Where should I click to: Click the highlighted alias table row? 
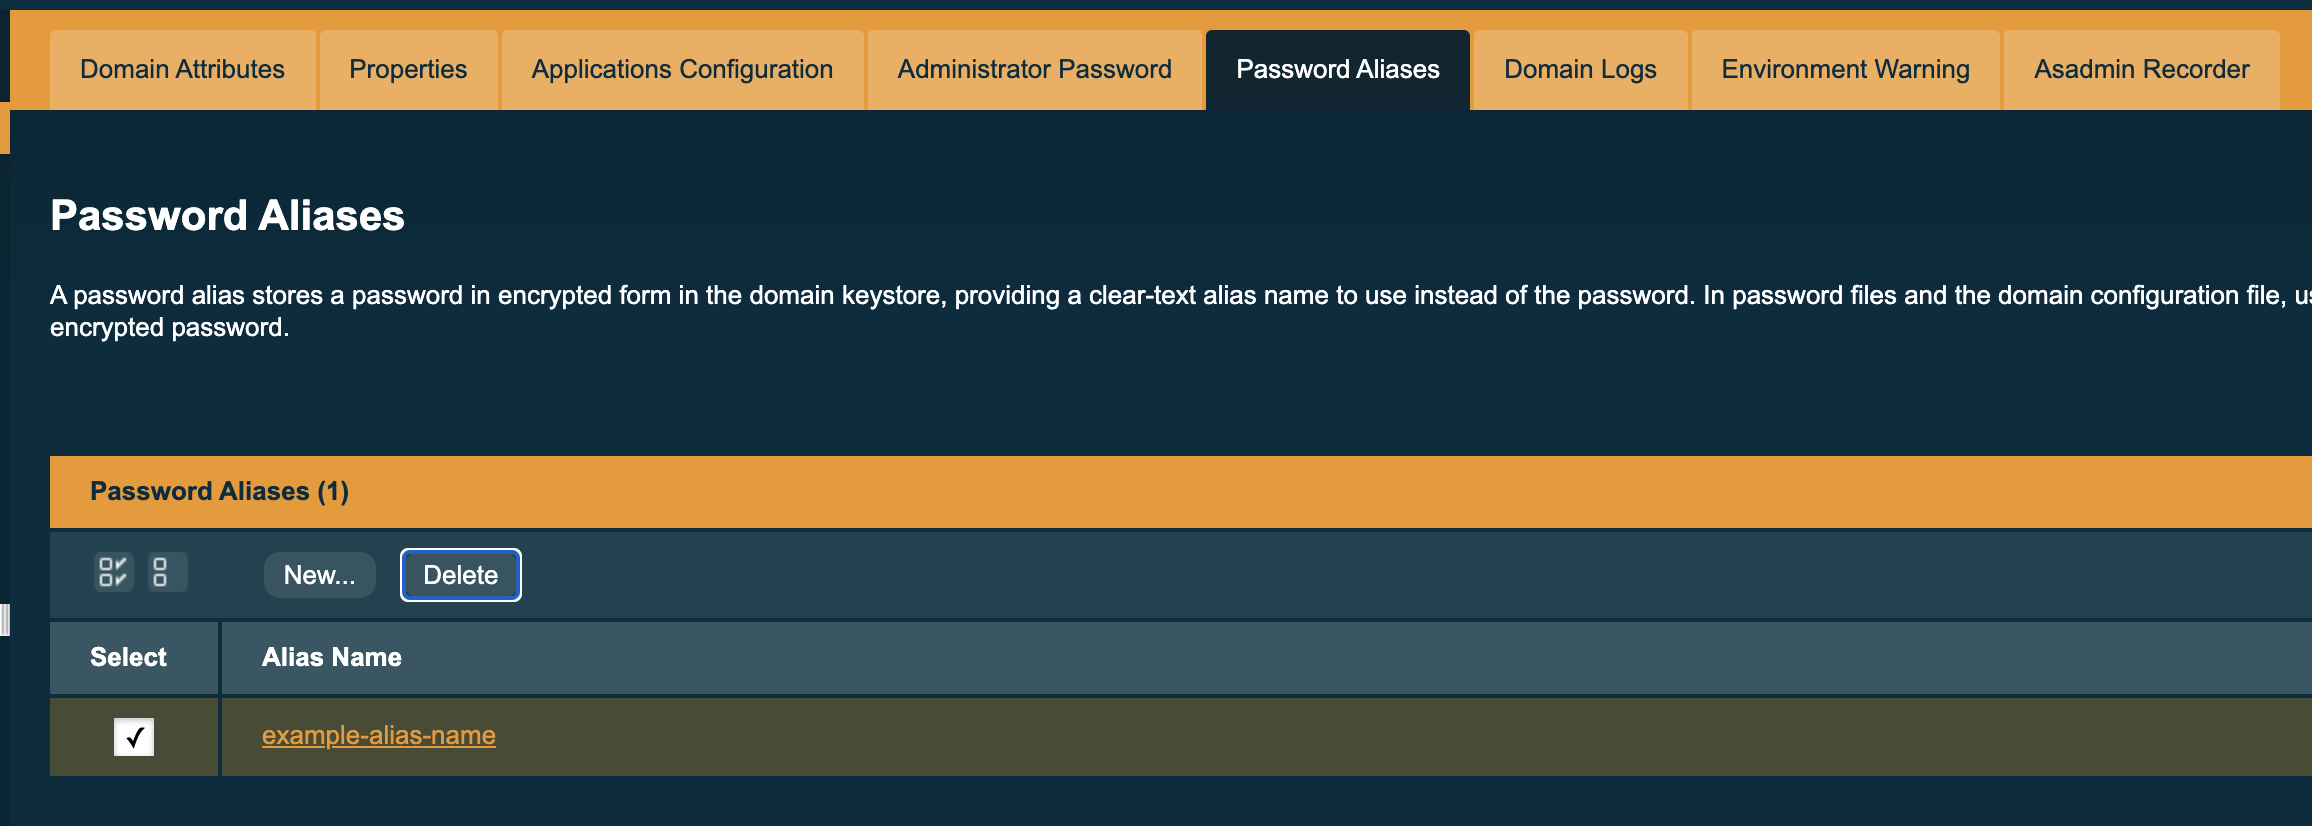pyautogui.click(x=900, y=737)
